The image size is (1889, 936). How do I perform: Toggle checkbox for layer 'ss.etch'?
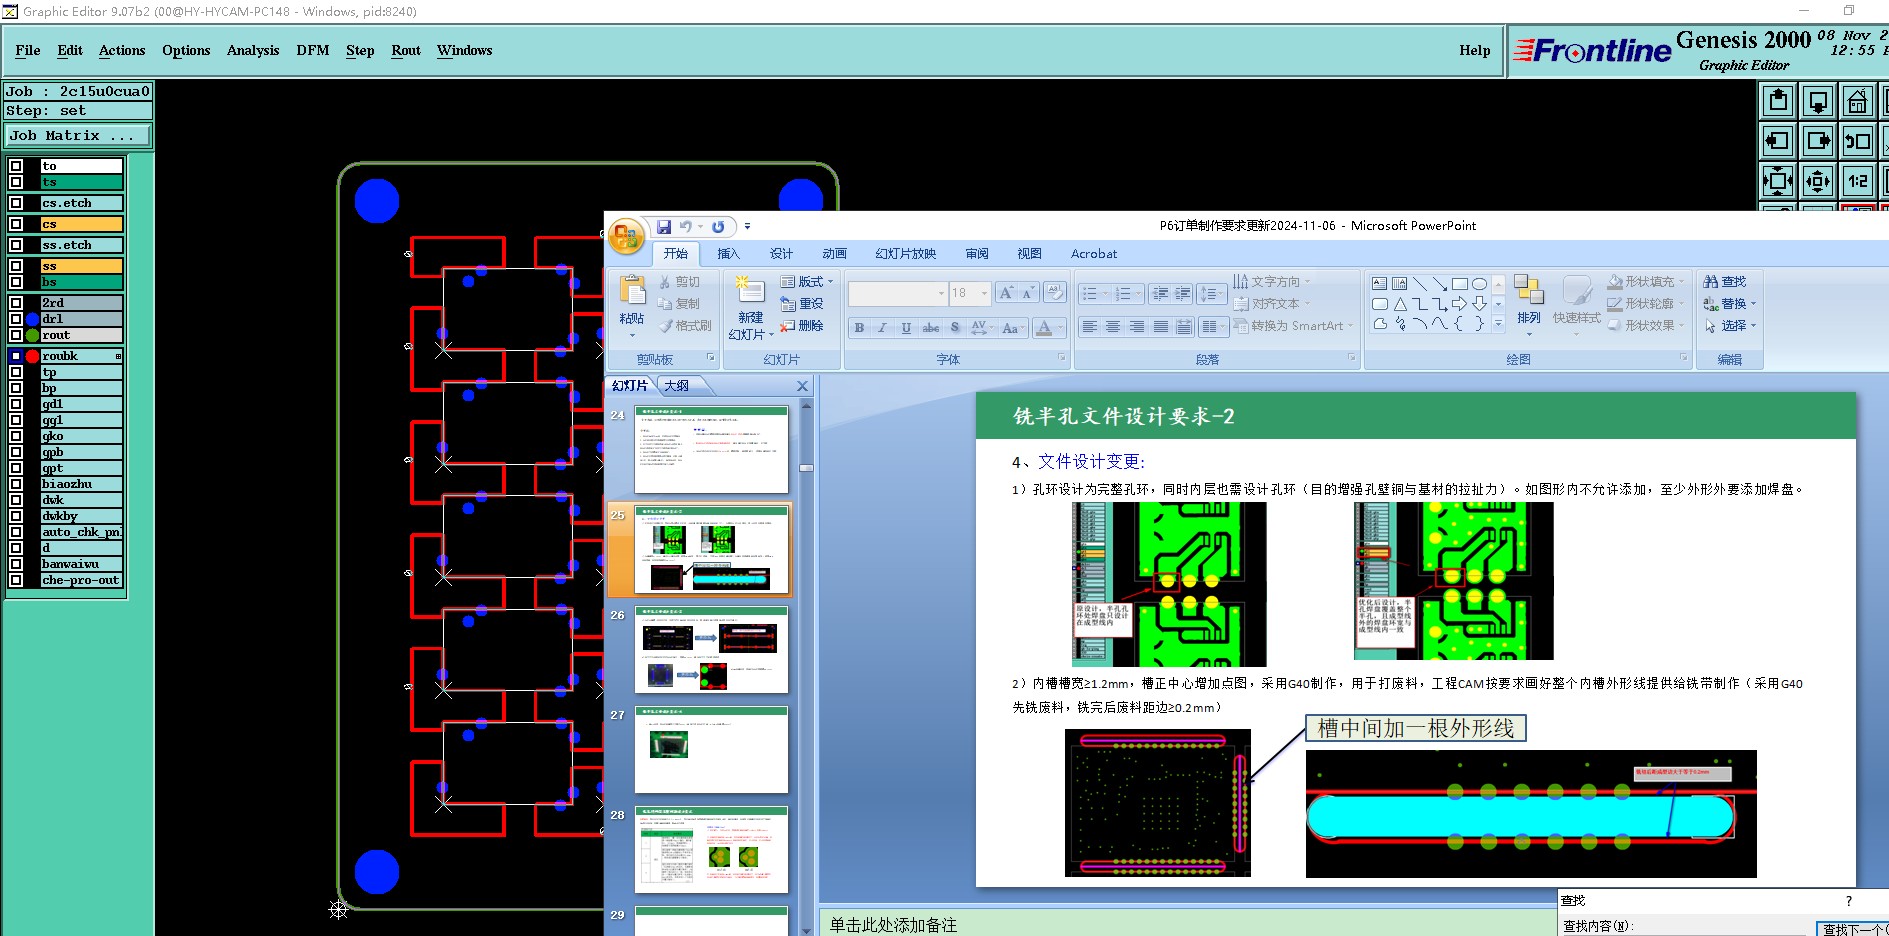click(x=16, y=245)
